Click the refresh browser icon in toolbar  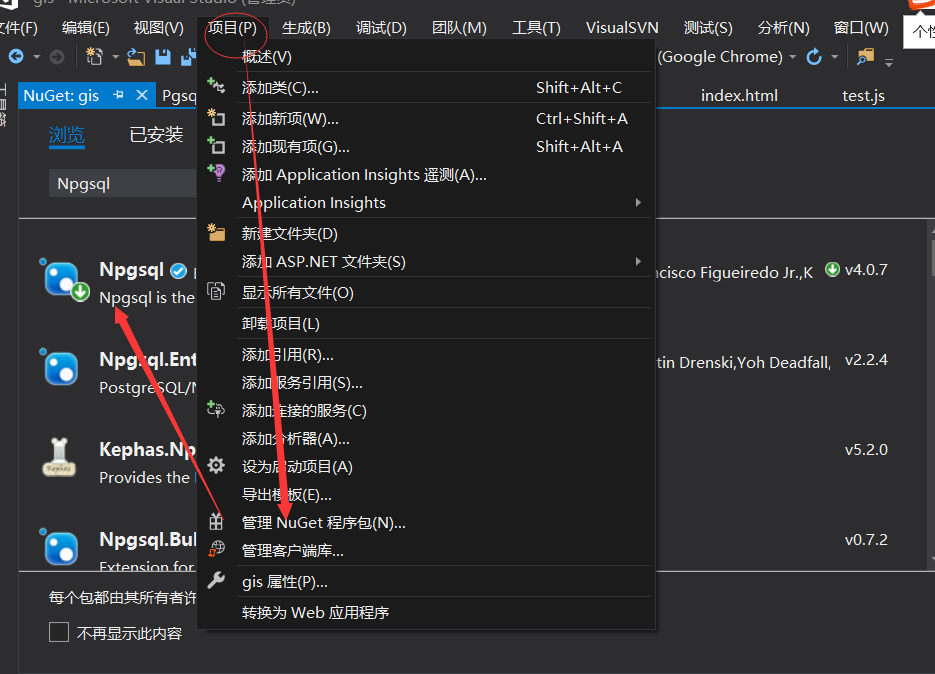[x=814, y=57]
